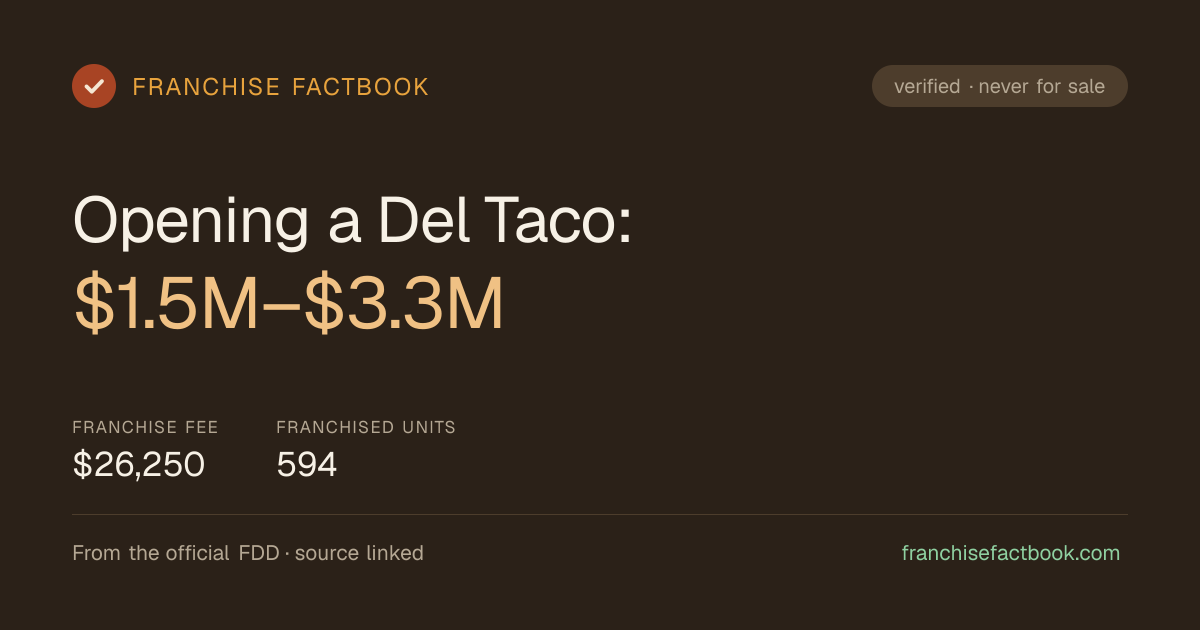Image resolution: width=1200 pixels, height=630 pixels.
Task: Click the word FRANCHISE in header
Action: (x=206, y=87)
